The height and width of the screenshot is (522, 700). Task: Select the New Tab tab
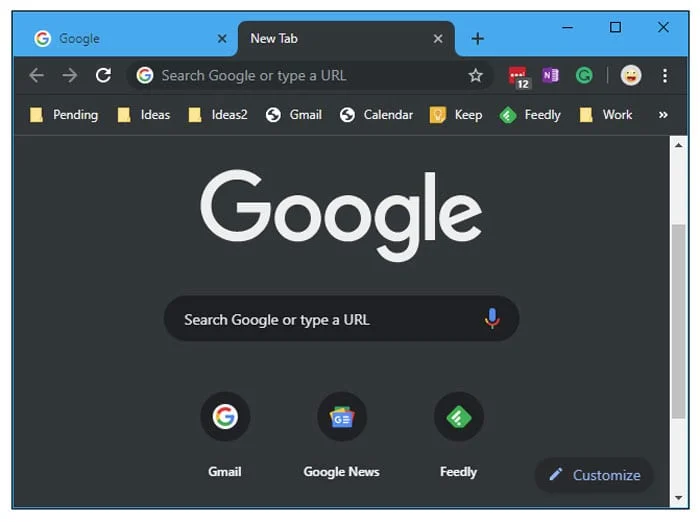click(346, 38)
